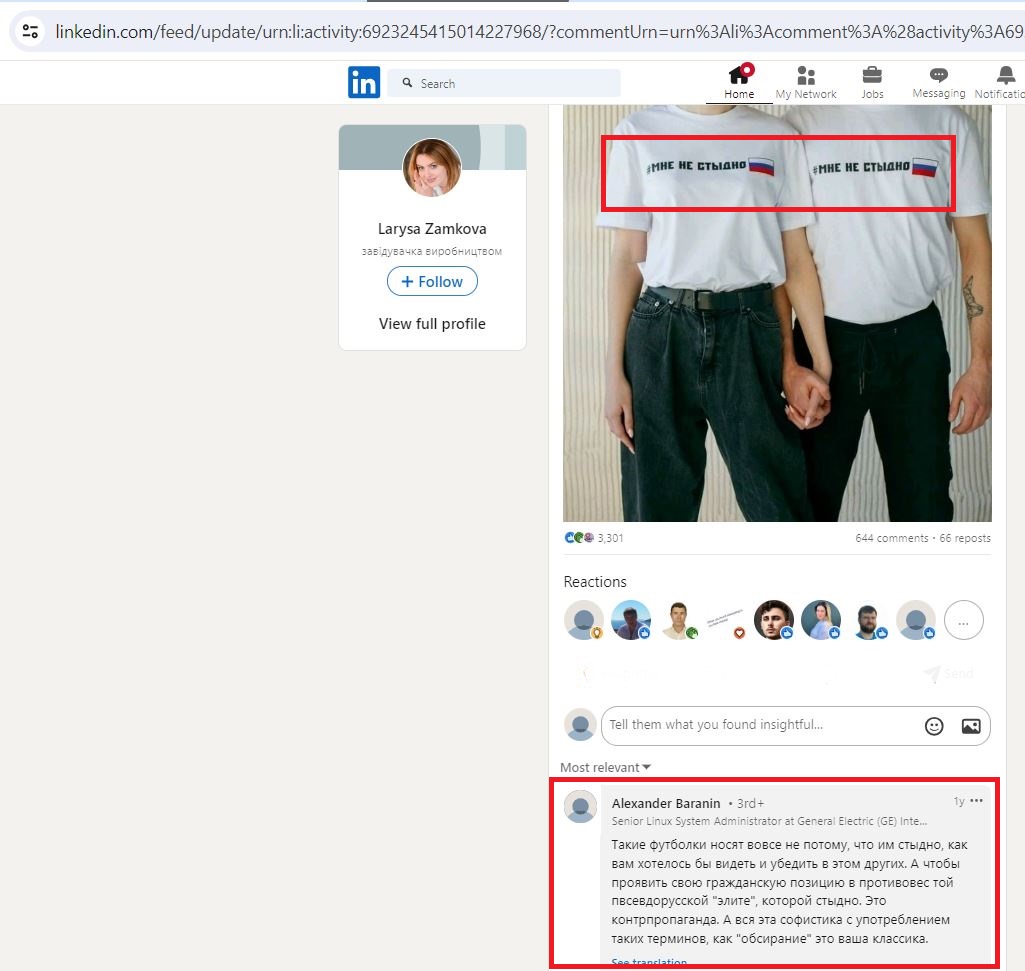Viewport: 1025px width, 971px height.
Task: Click the commenter name Alexander Baranin
Action: coord(666,803)
